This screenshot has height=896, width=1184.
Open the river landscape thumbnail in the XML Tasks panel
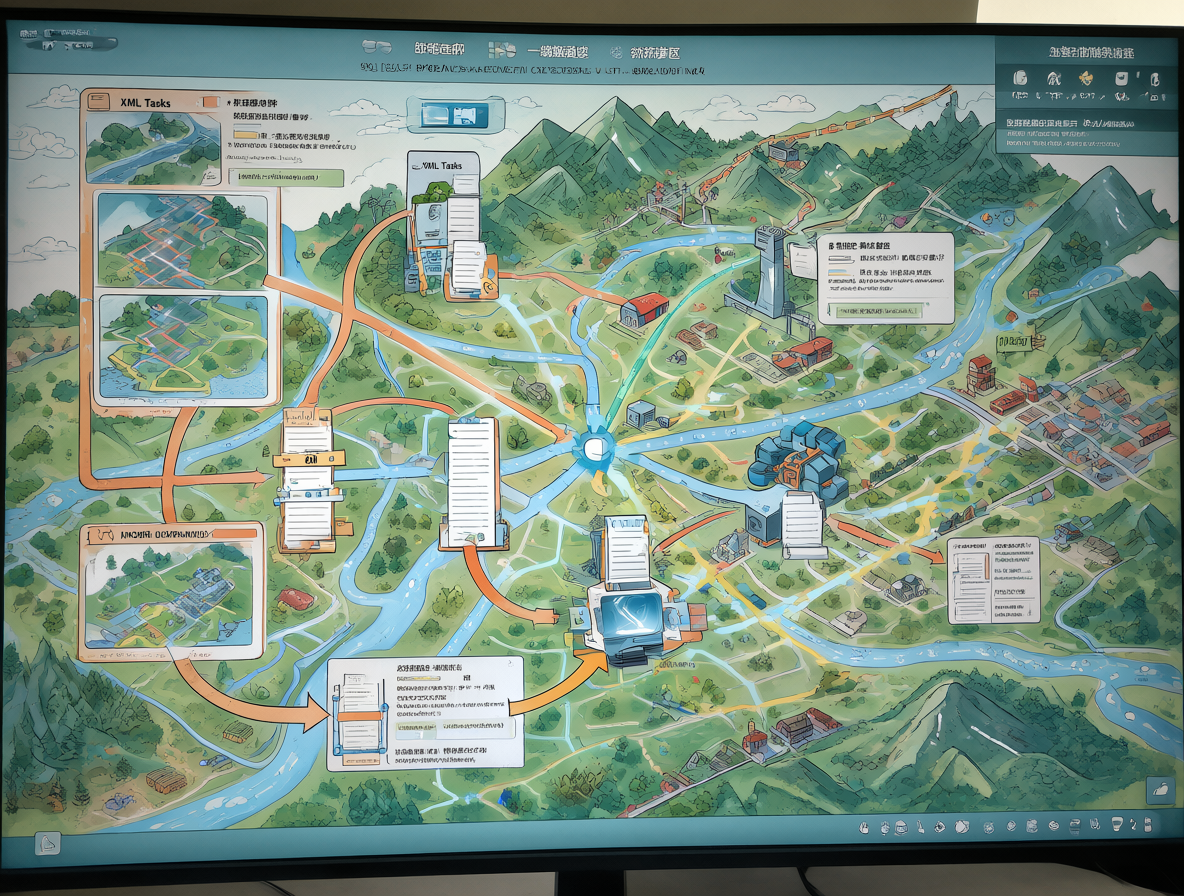pyautogui.click(x=153, y=148)
